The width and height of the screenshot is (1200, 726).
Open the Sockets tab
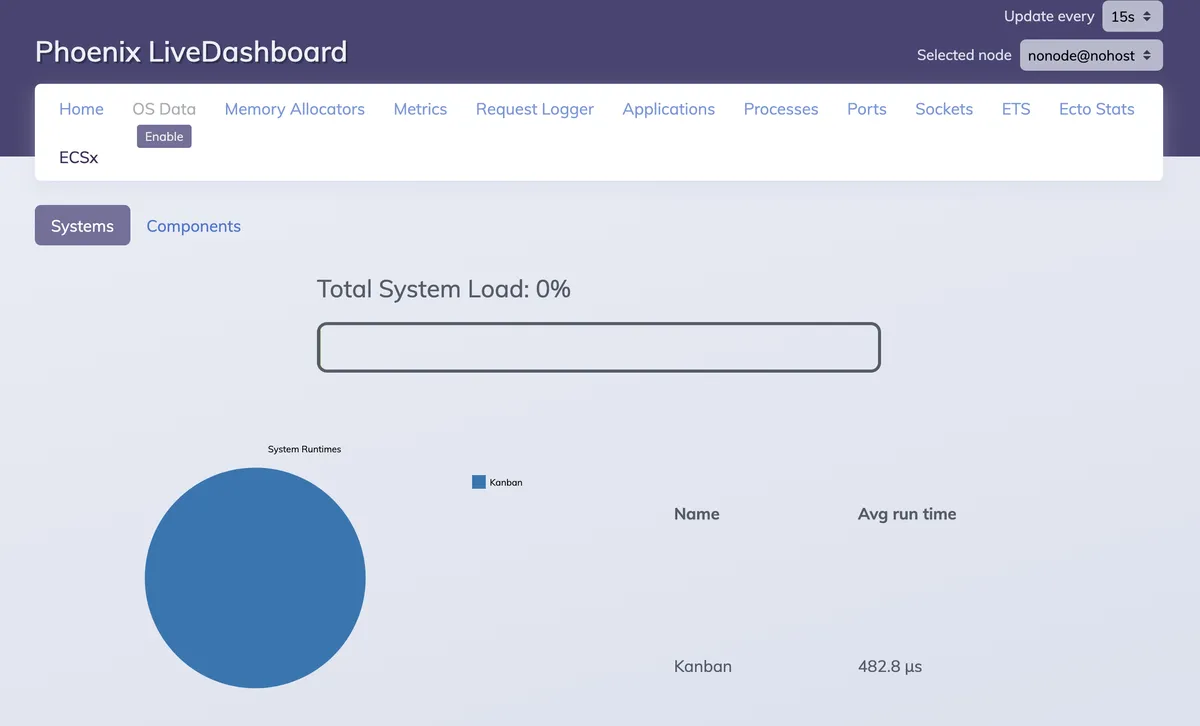click(943, 109)
